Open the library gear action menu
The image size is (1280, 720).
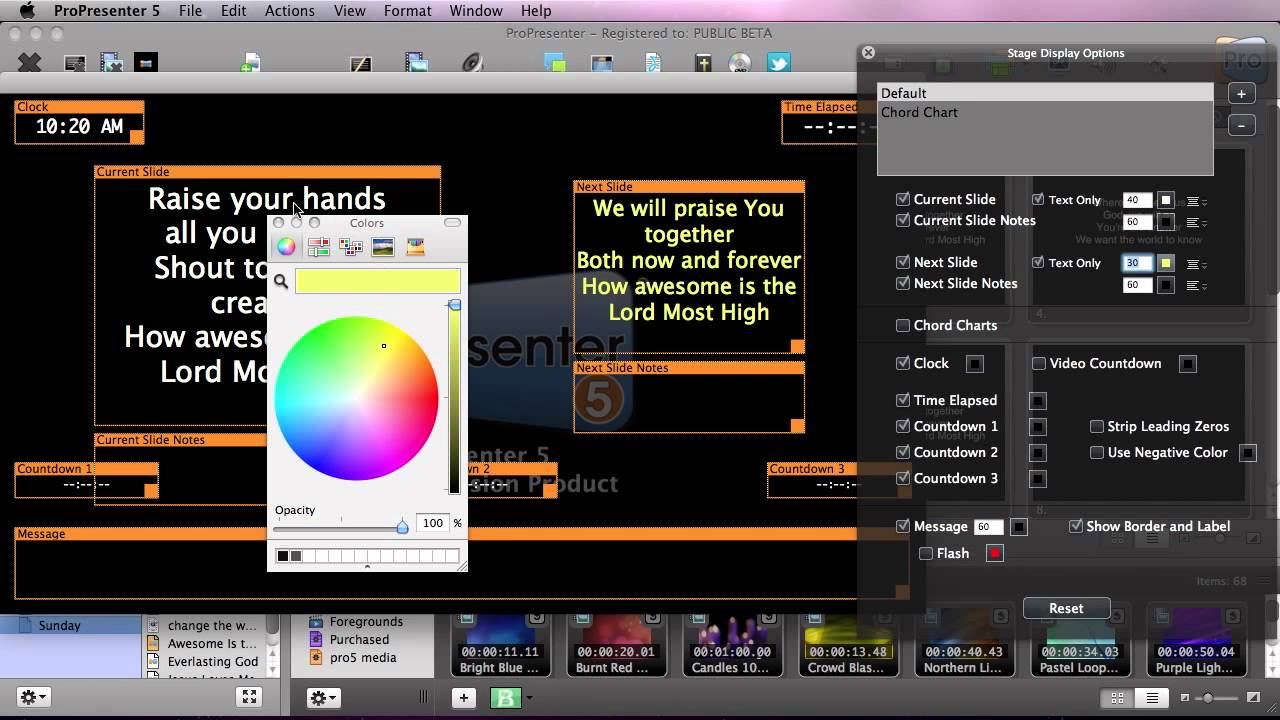pos(33,697)
